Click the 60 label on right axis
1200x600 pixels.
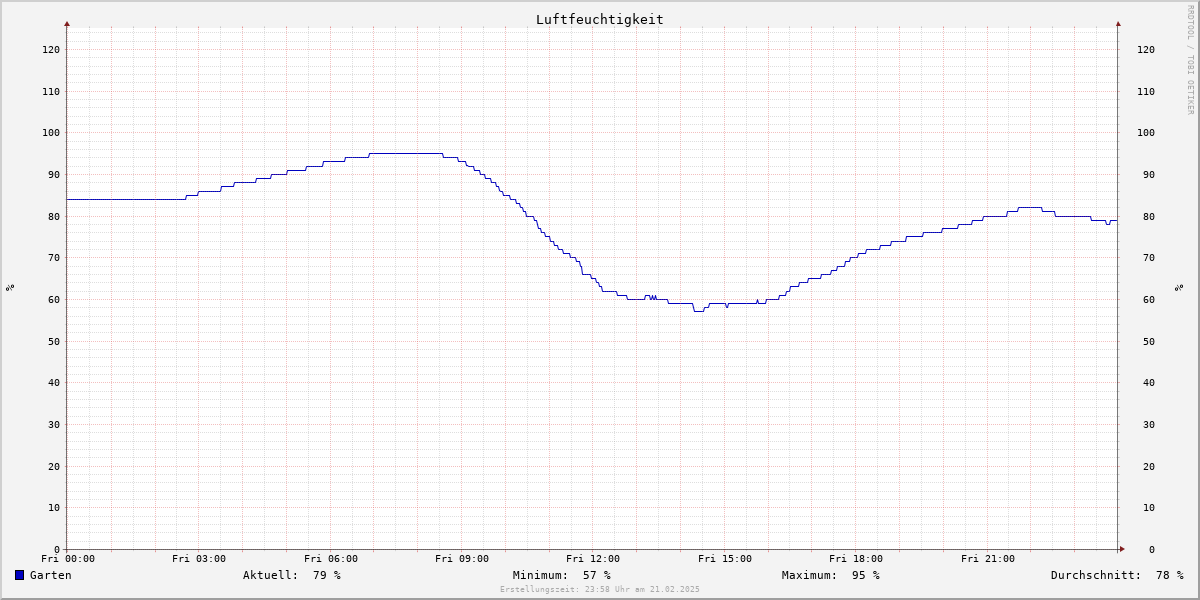pos(1149,299)
